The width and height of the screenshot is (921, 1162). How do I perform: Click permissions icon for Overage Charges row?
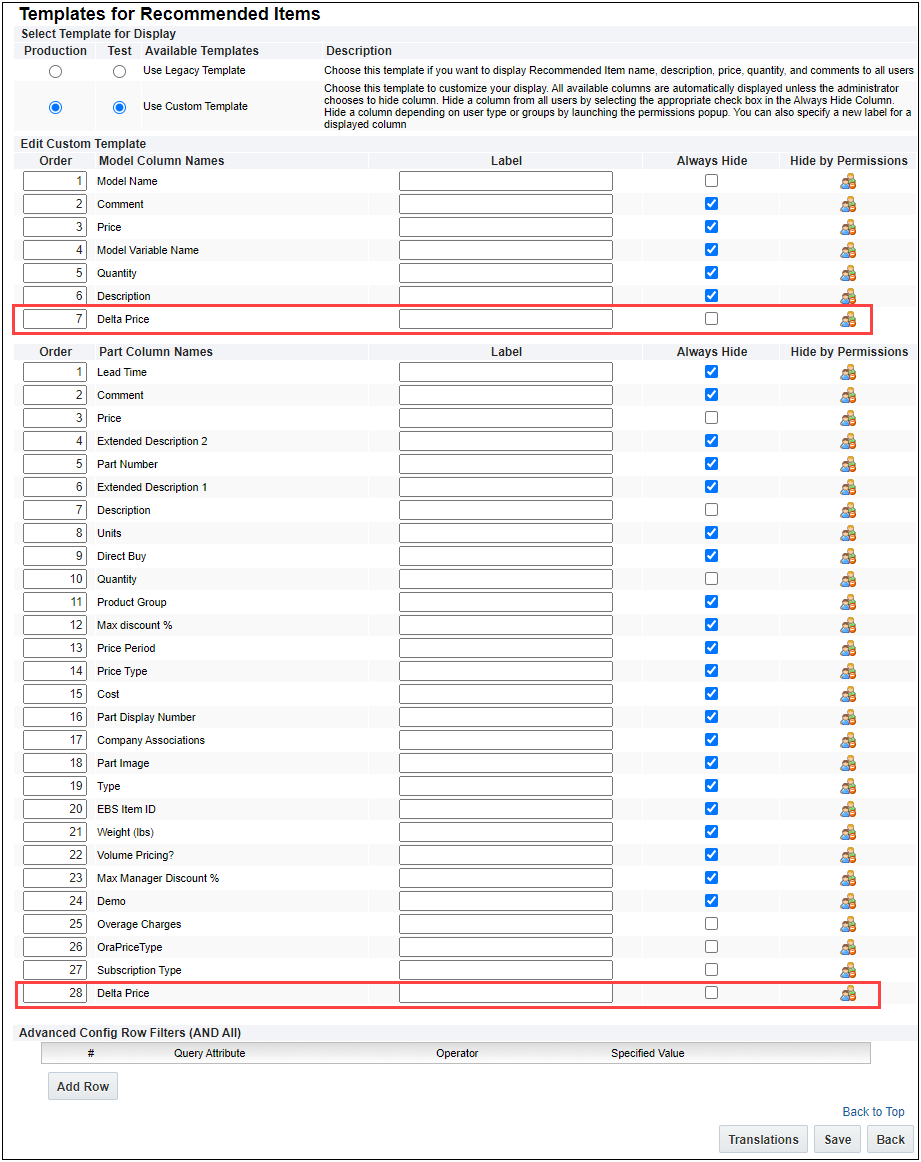pyautogui.click(x=848, y=924)
